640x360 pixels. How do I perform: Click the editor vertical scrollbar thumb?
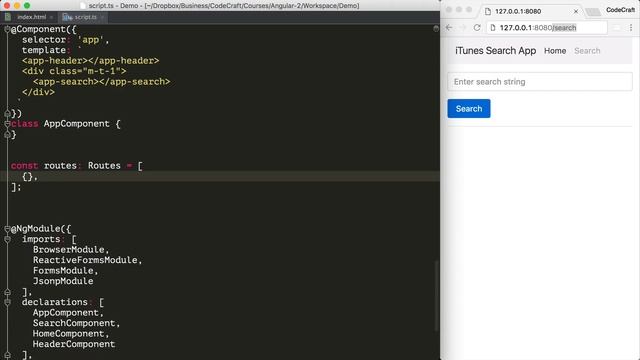[x=436, y=296]
